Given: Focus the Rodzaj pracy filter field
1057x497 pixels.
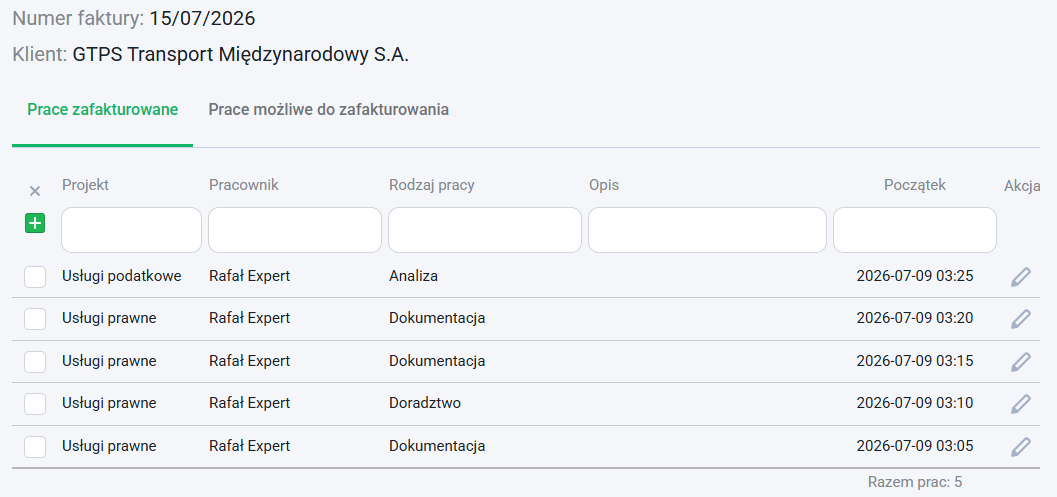Looking at the screenshot, I should (x=485, y=230).
